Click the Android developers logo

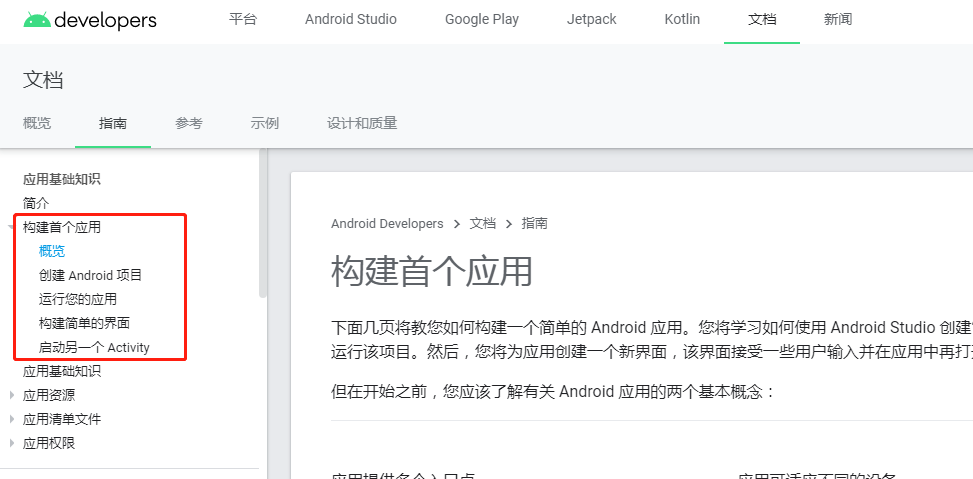coord(90,20)
